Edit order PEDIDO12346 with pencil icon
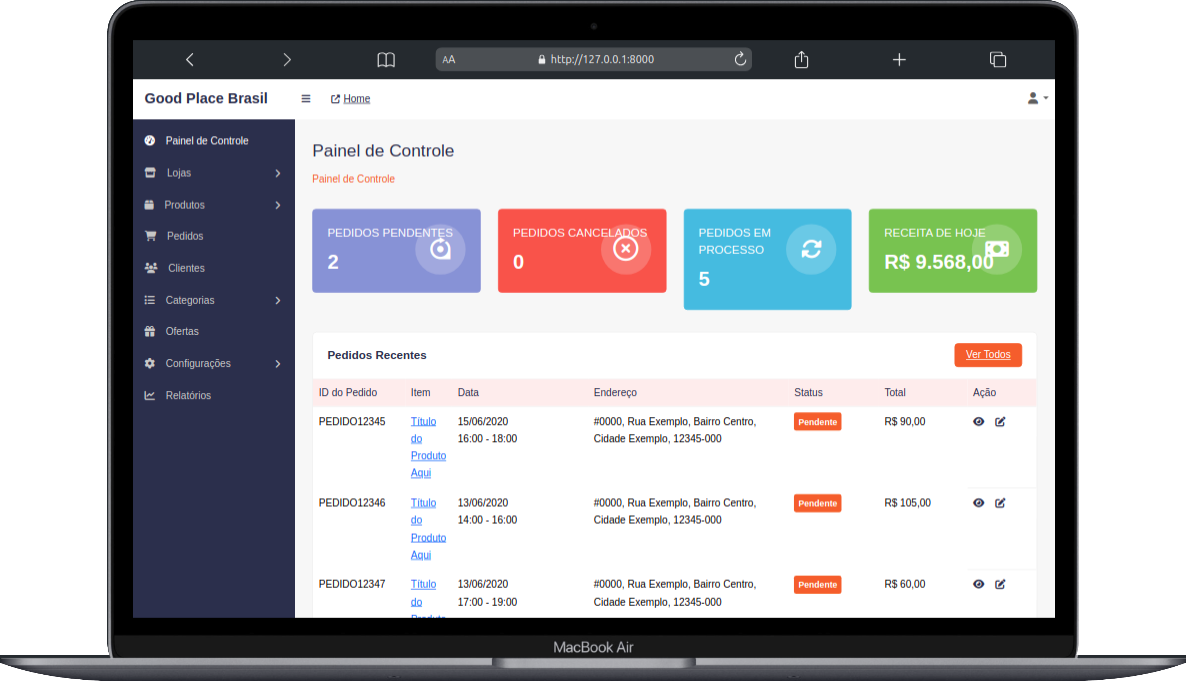 point(1000,502)
